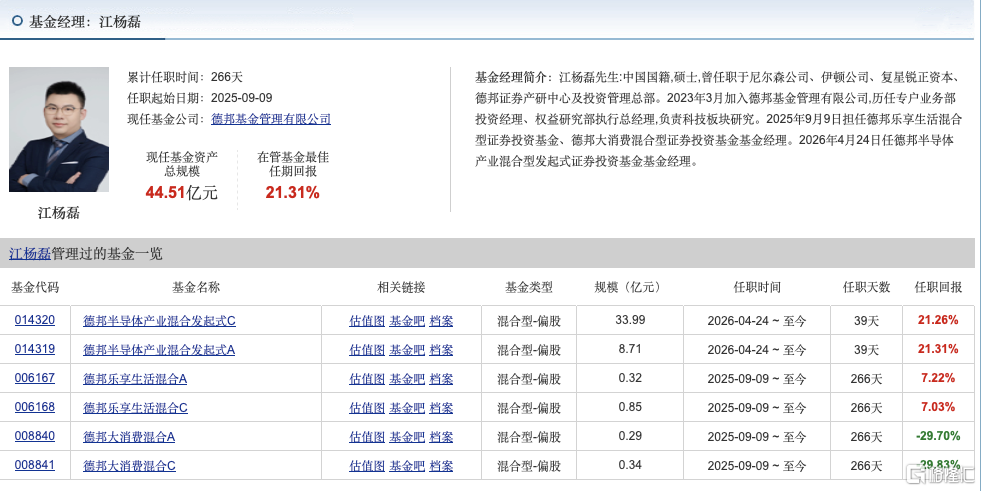Viewport: 981px width, 491px height.
Task: Open 档案 for fund 008841
Action: (x=441, y=465)
